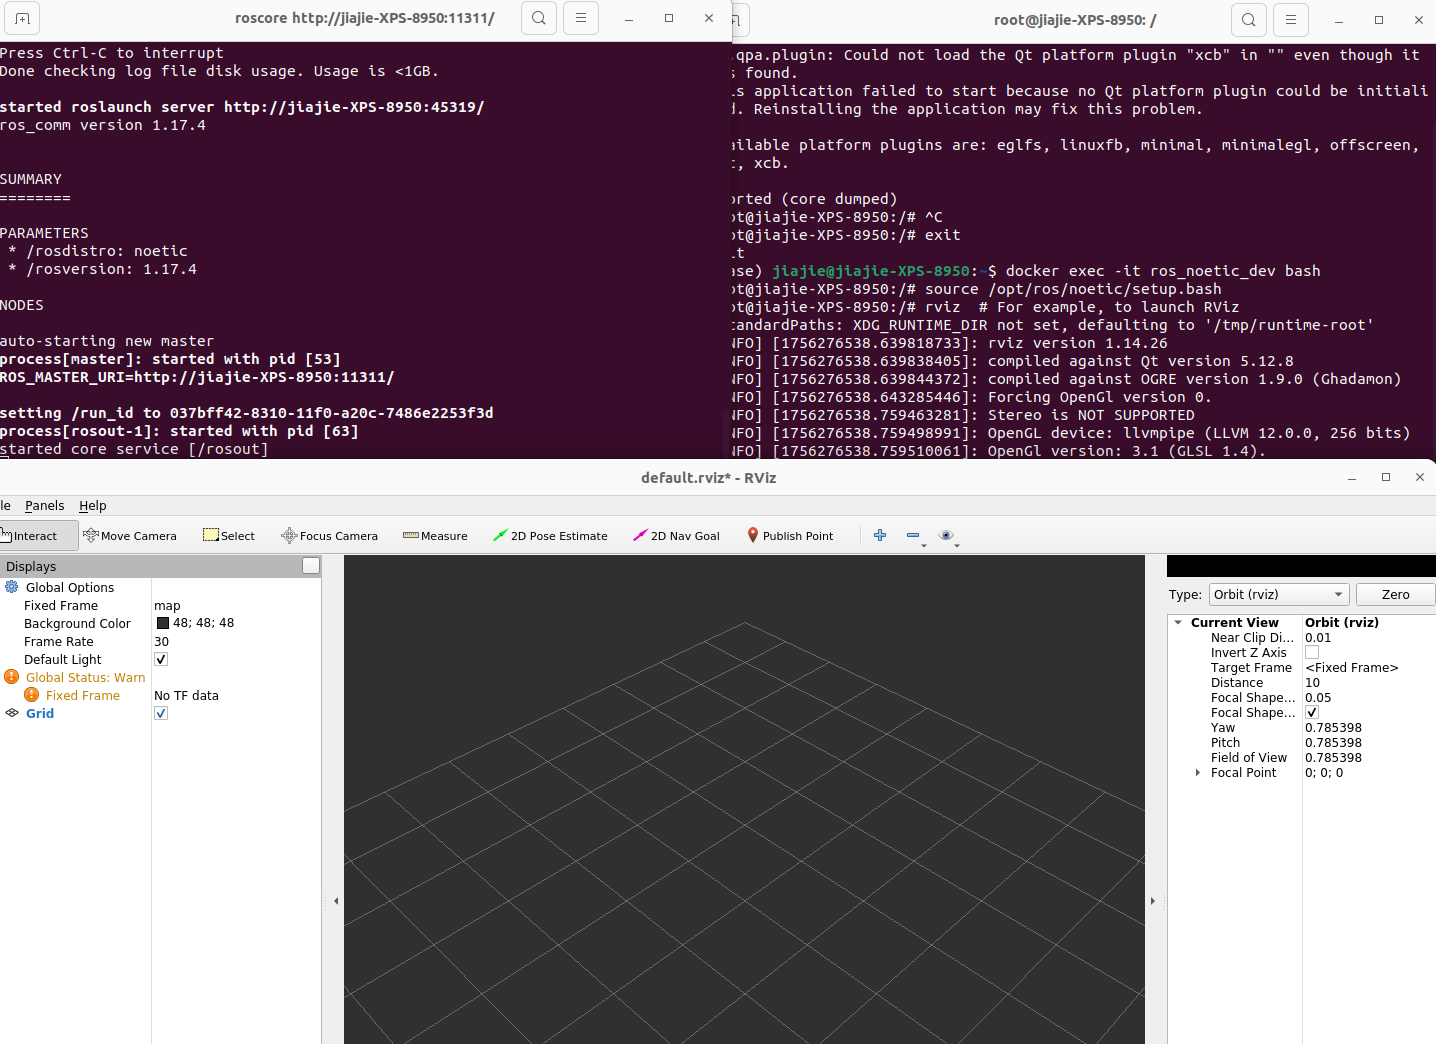This screenshot has height=1044, width=1436.
Task: Maximize the RViz window
Action: [1386, 477]
